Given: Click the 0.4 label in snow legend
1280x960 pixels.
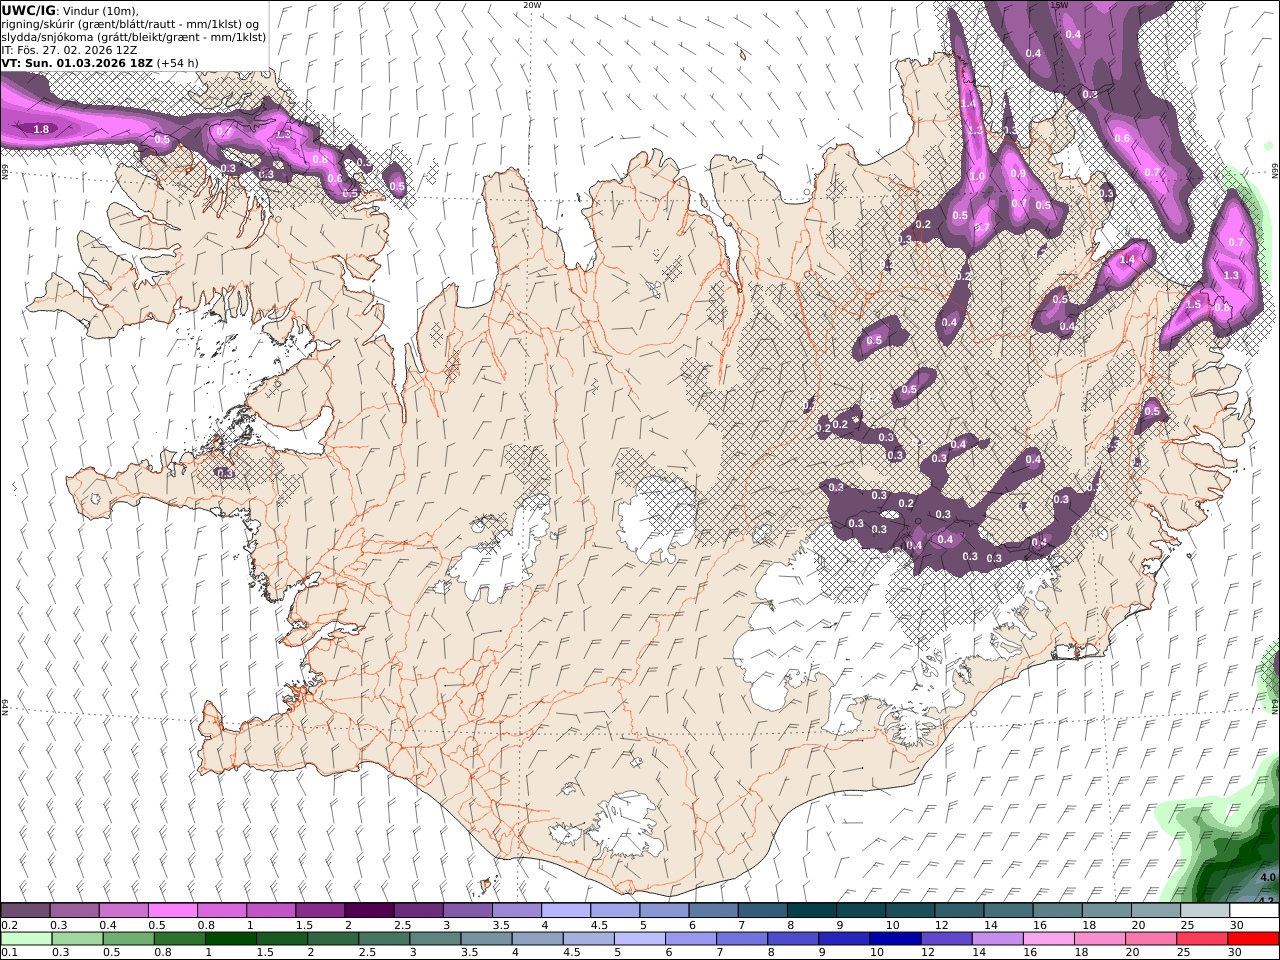Looking at the screenshot, I should 107,925.
